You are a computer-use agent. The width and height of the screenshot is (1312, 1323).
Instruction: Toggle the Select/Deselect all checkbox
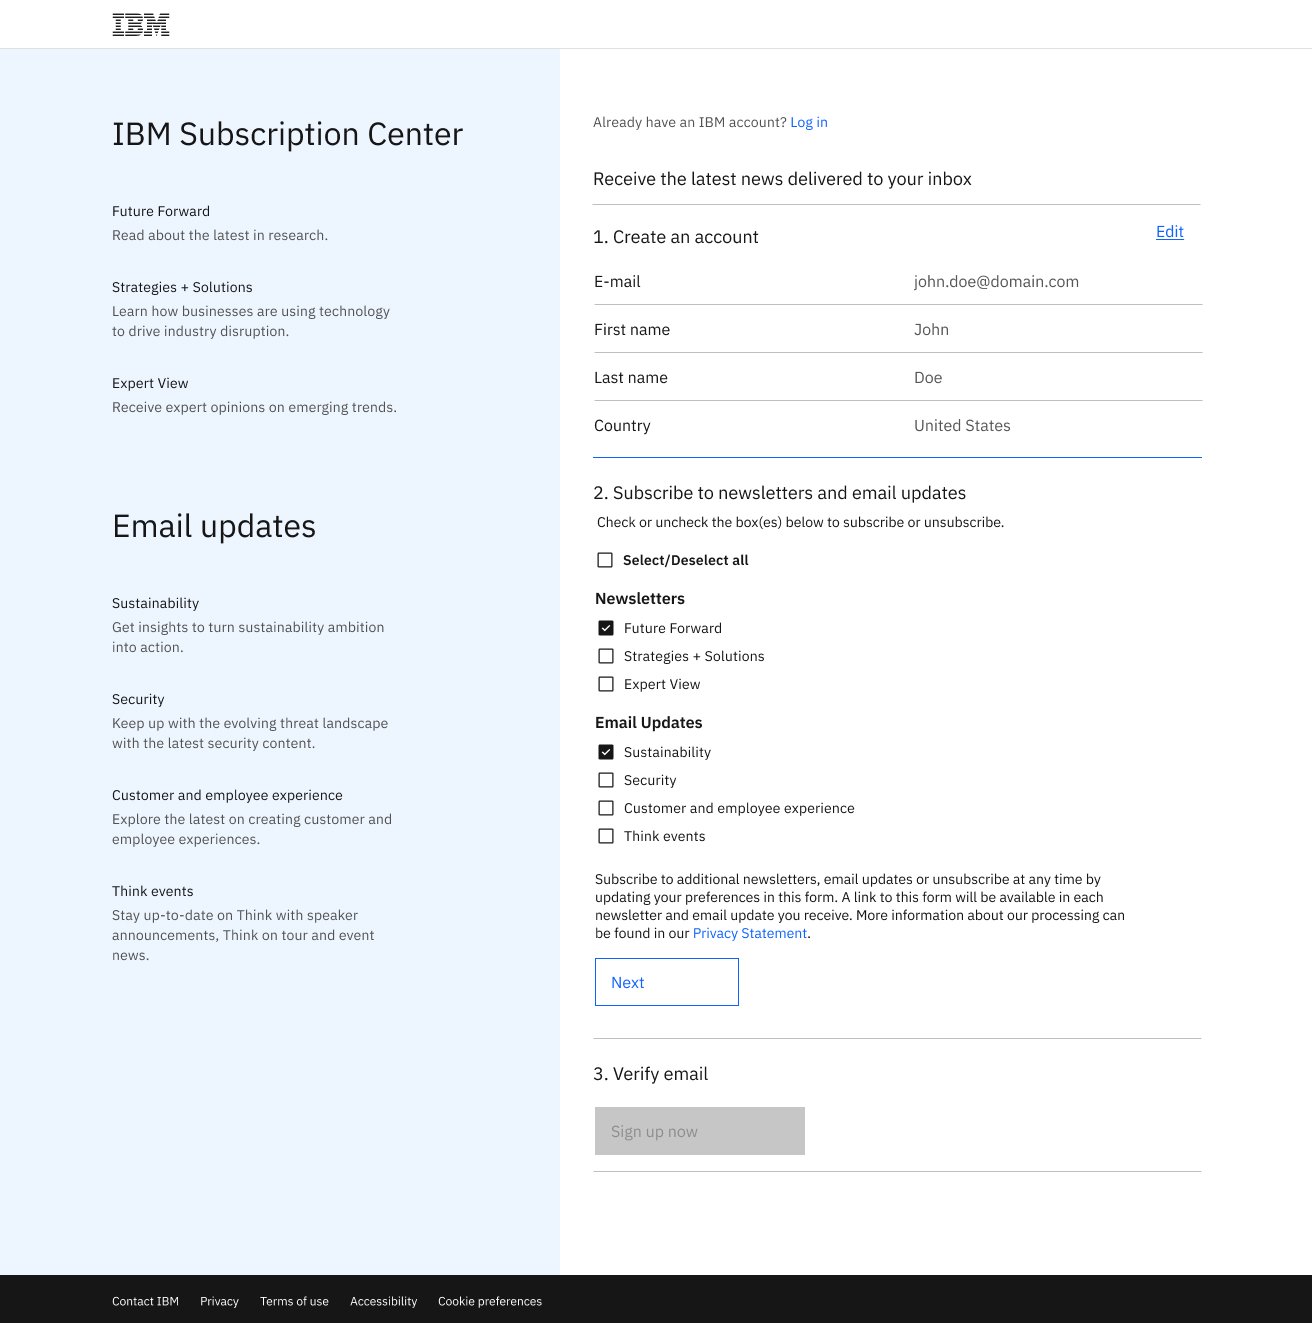tap(605, 560)
